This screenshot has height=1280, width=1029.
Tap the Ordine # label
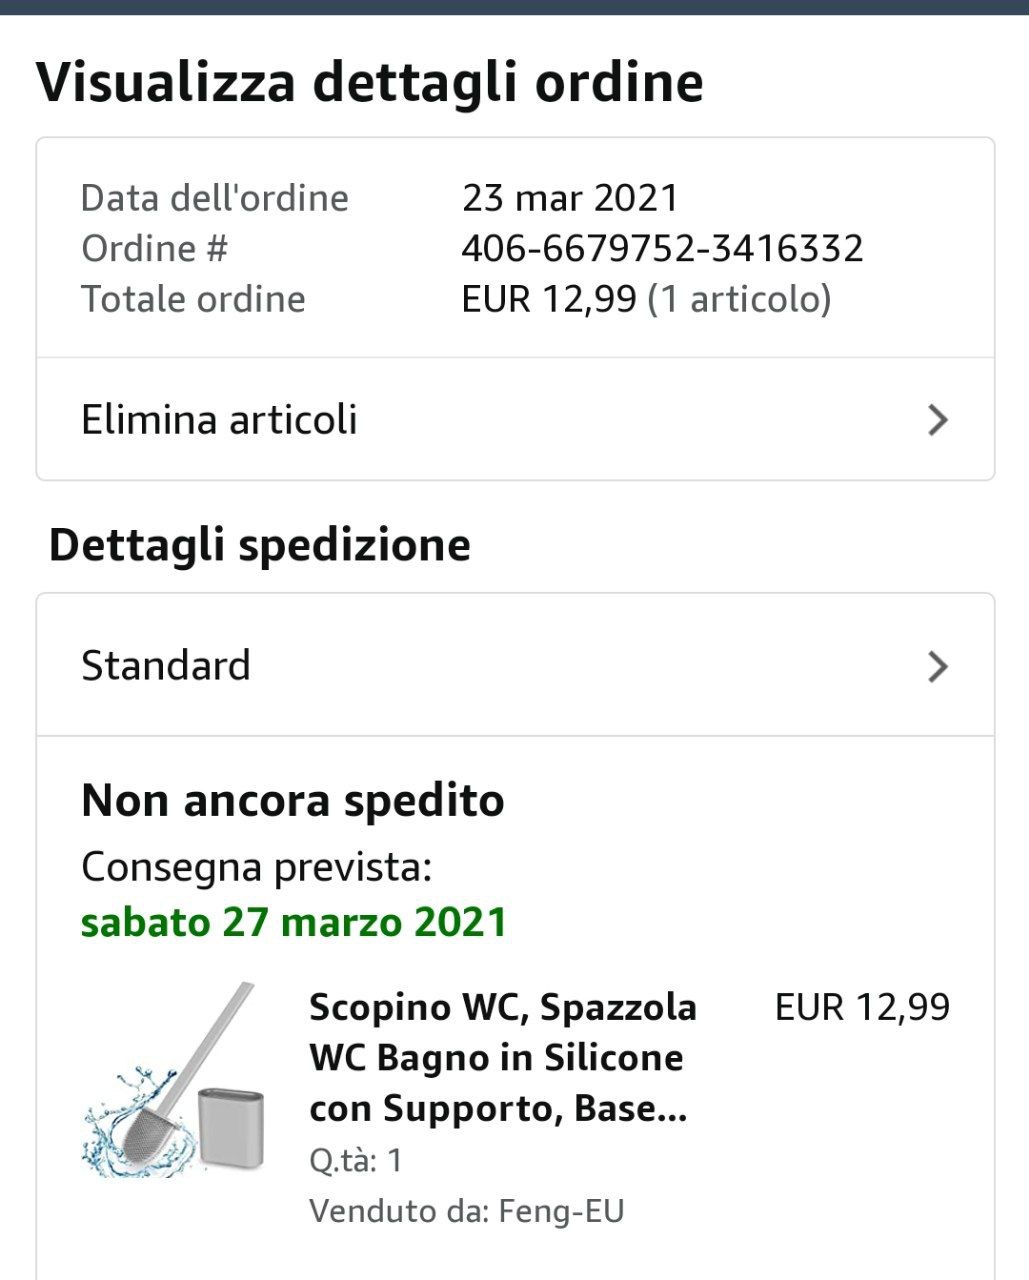[x=154, y=248]
